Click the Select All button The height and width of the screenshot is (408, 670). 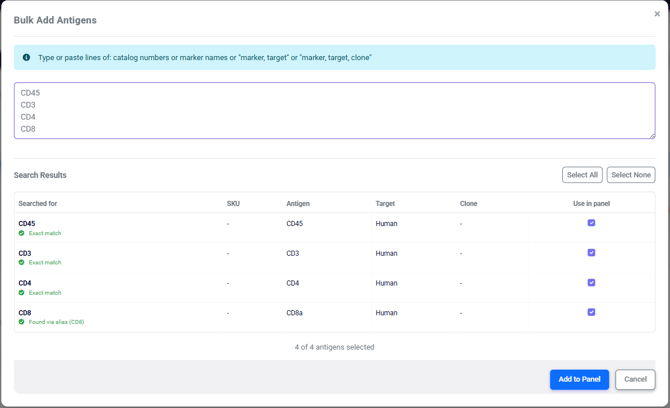(582, 175)
